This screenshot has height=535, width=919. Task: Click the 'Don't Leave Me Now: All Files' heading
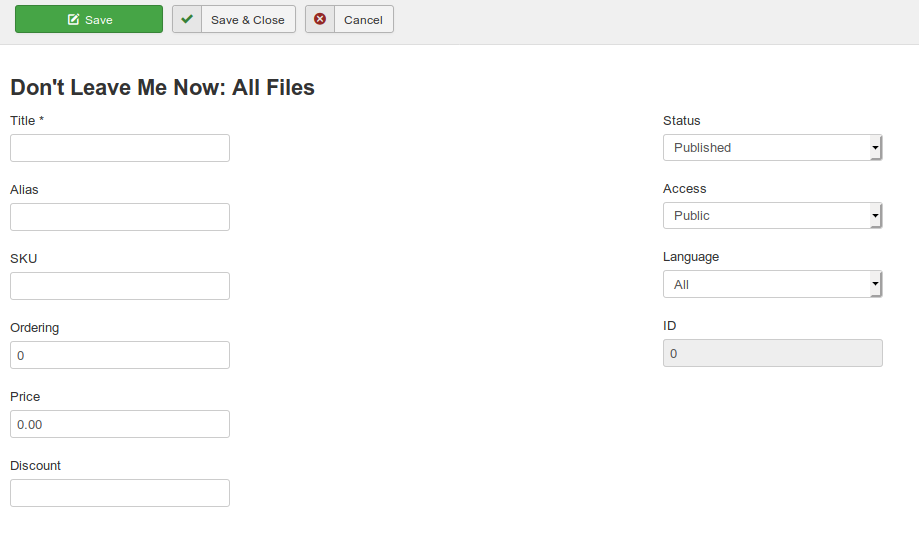(x=162, y=88)
